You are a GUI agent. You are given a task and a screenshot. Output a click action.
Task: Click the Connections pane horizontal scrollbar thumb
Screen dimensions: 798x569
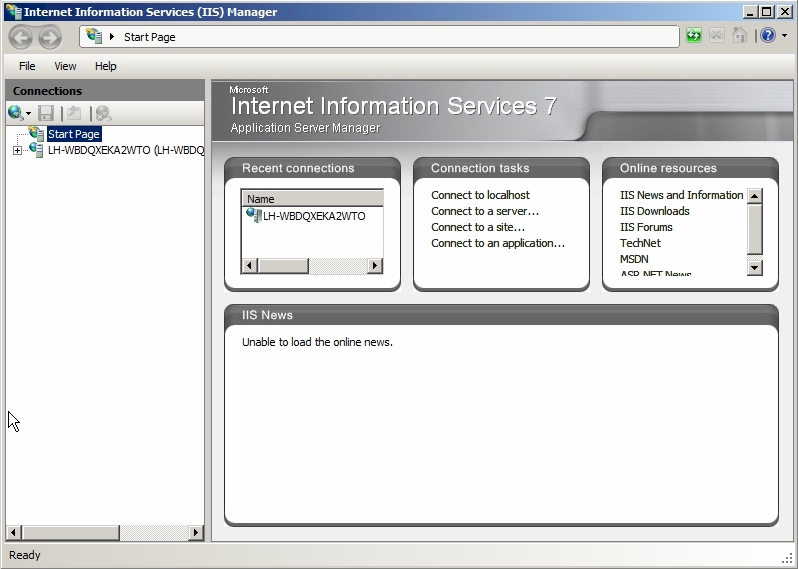[70, 532]
